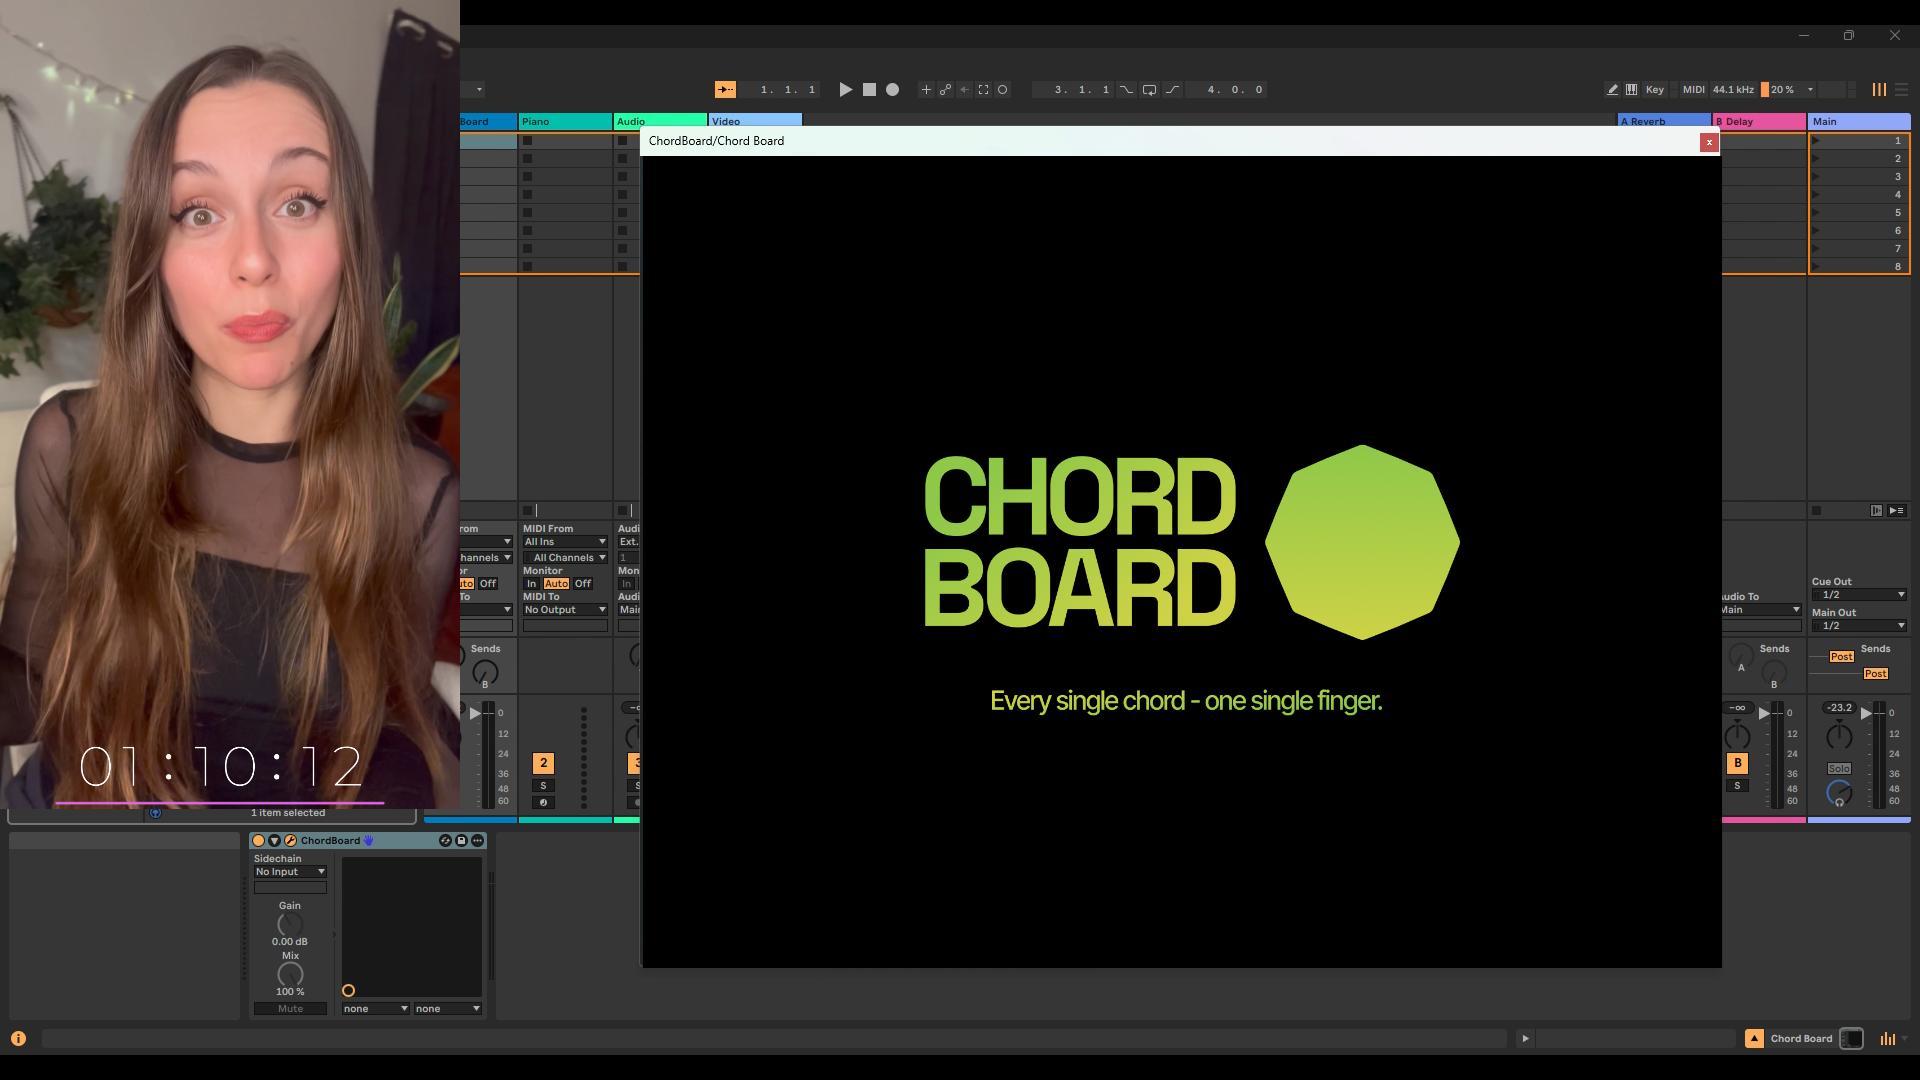Toggle the ChordBoard device activator

pos(258,841)
